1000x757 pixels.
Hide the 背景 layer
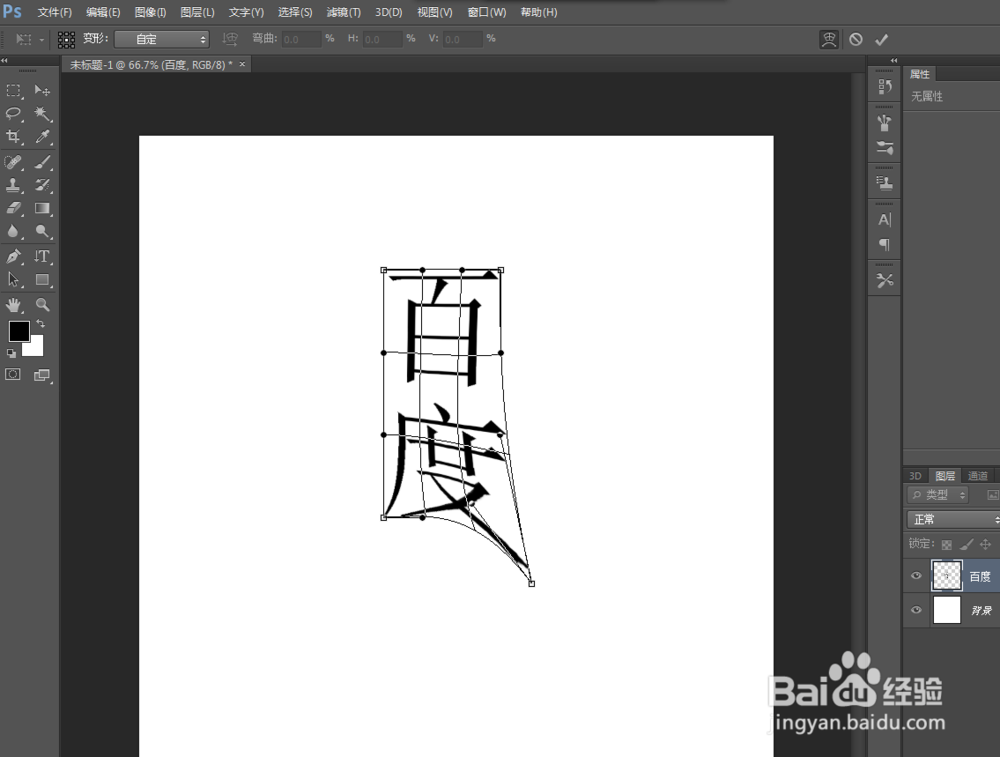click(916, 610)
